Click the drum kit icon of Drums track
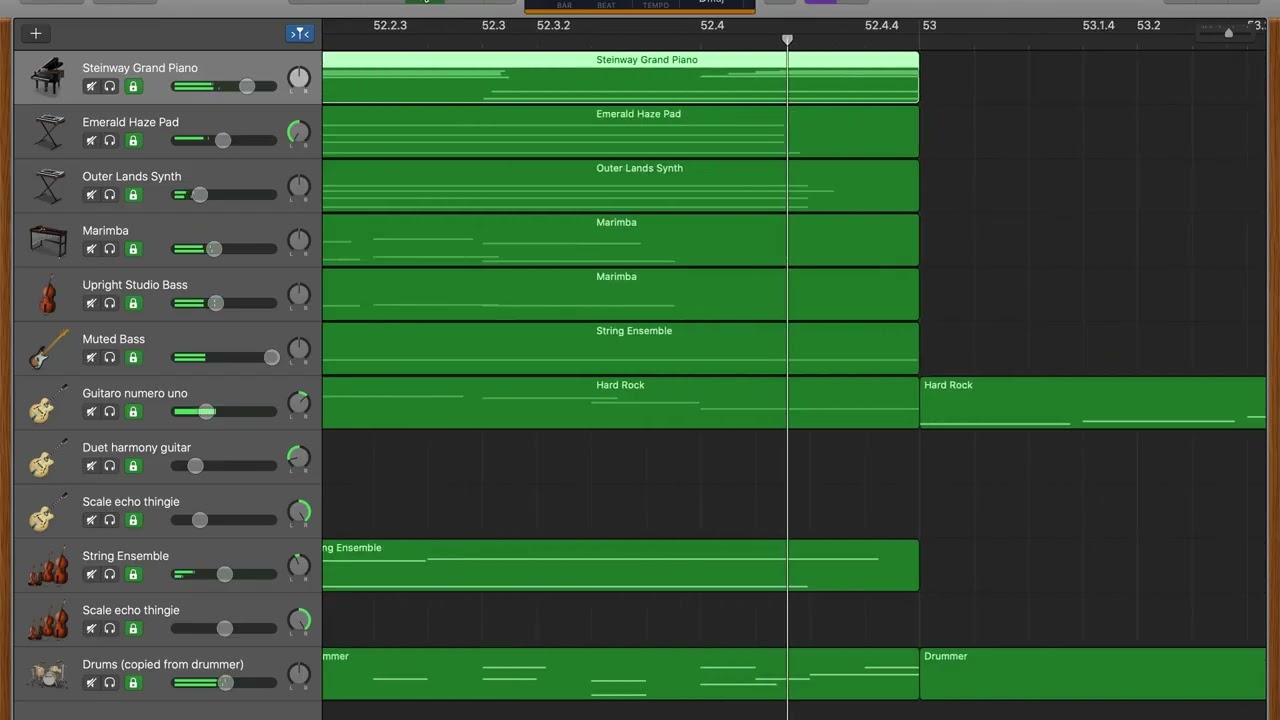Screen dimensions: 1280x720 pos(48,674)
